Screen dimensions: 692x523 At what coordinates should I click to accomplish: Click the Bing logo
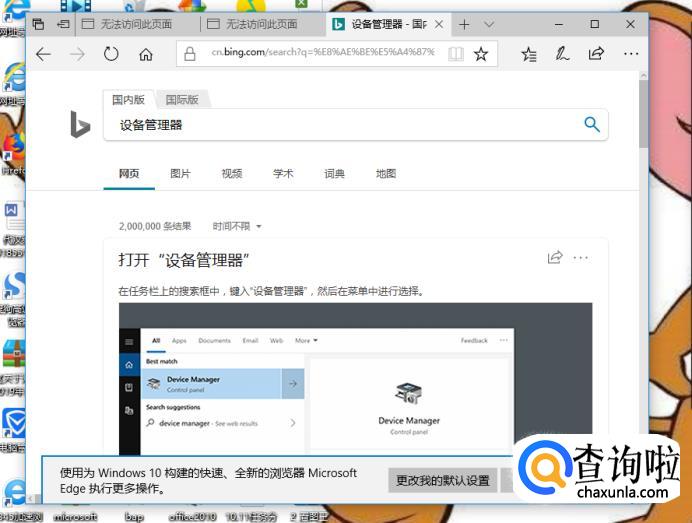pyautogui.click(x=80, y=124)
